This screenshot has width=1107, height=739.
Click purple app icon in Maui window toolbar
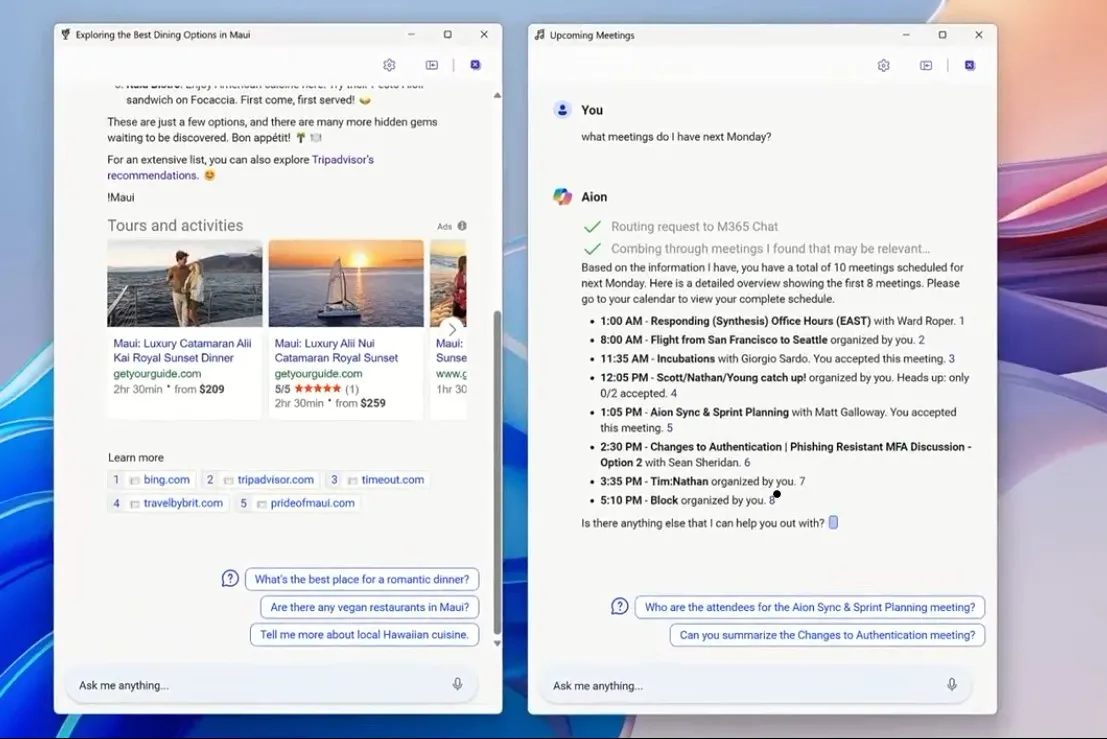475,65
